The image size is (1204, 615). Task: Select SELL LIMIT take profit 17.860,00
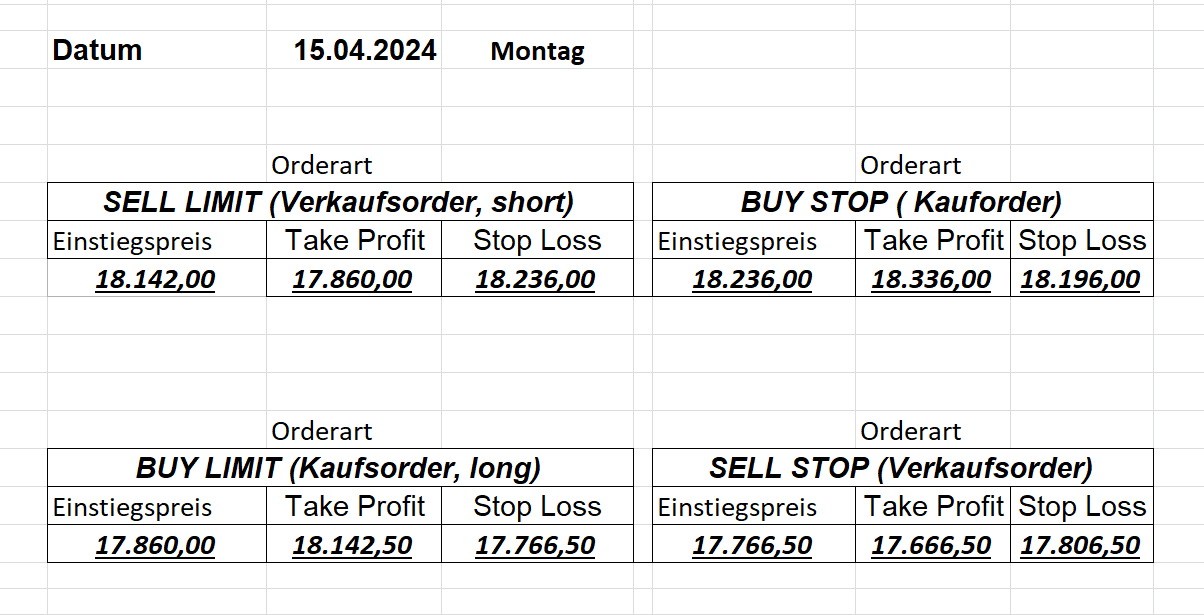352,279
